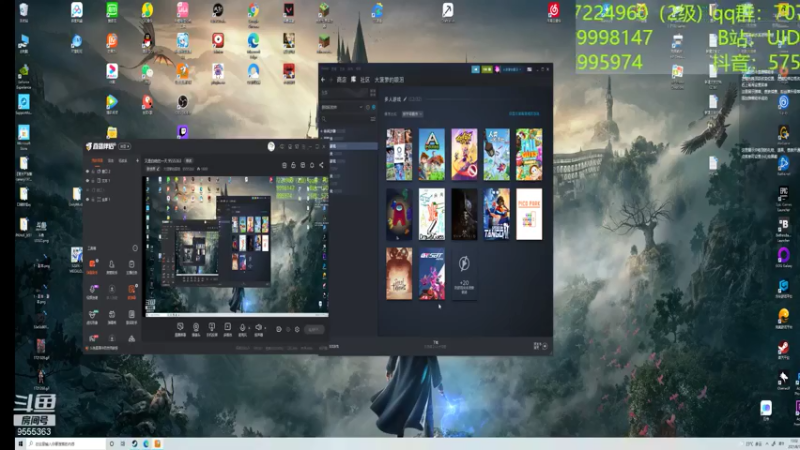Screen dimensions: 800x450
Task: Open the Epic Games Launcher desktop shortcut
Action: coord(783,199)
